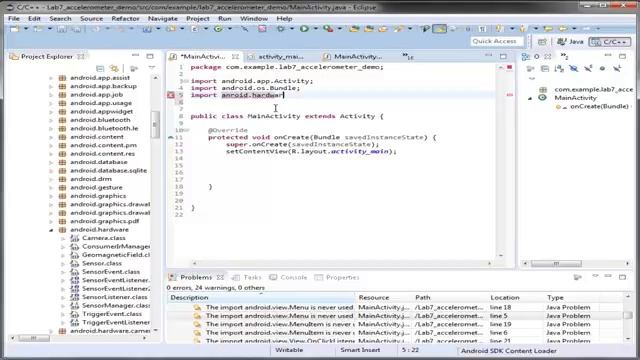Expand android.content package node
The image size is (640, 360).
coord(51,137)
